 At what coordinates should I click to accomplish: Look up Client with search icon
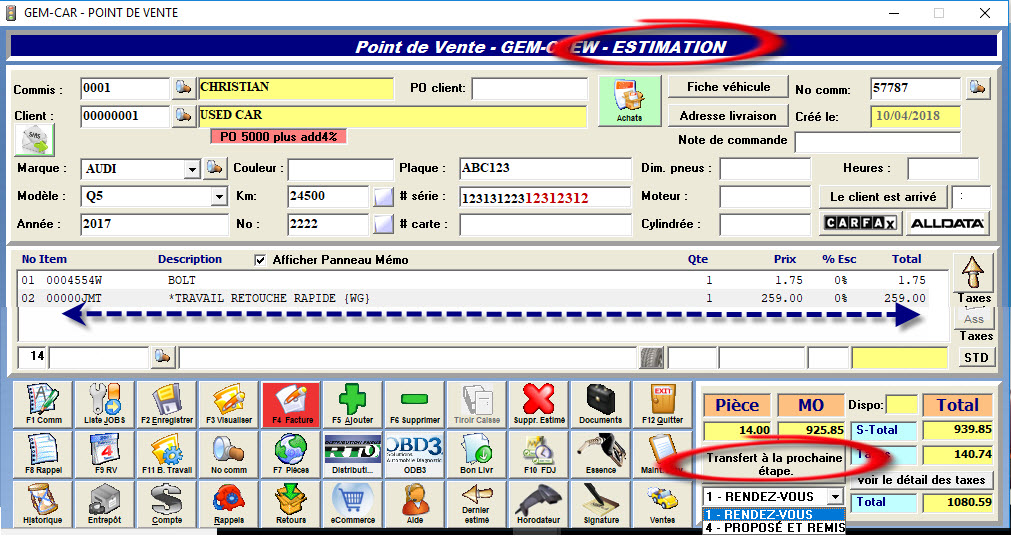(183, 116)
